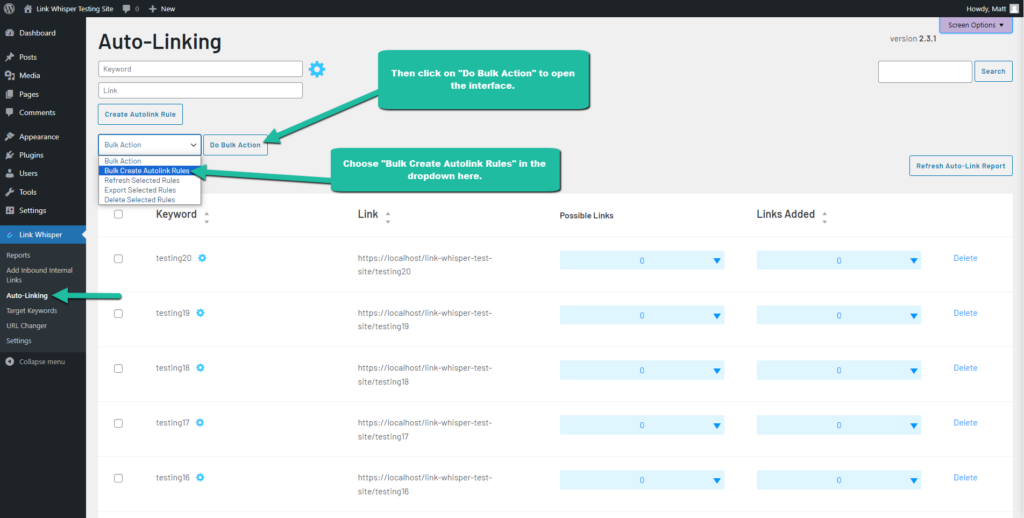Expand Links Added dropdown for testing20
Viewport: 1024px width, 518px height.
[x=839, y=261]
